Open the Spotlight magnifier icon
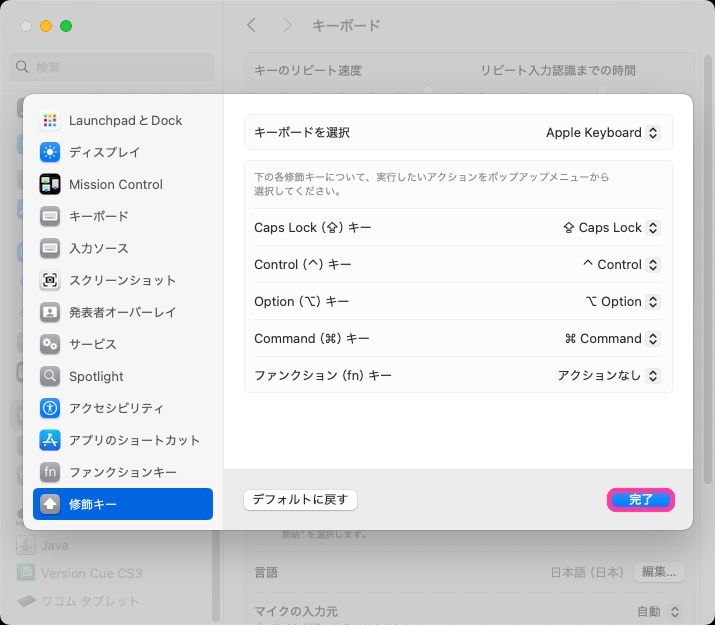The width and height of the screenshot is (715, 625). point(50,377)
